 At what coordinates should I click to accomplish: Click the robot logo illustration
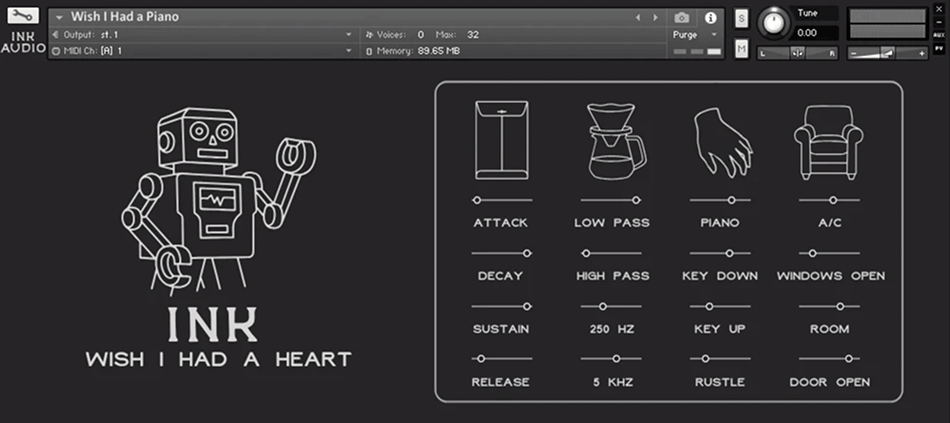pos(218,201)
